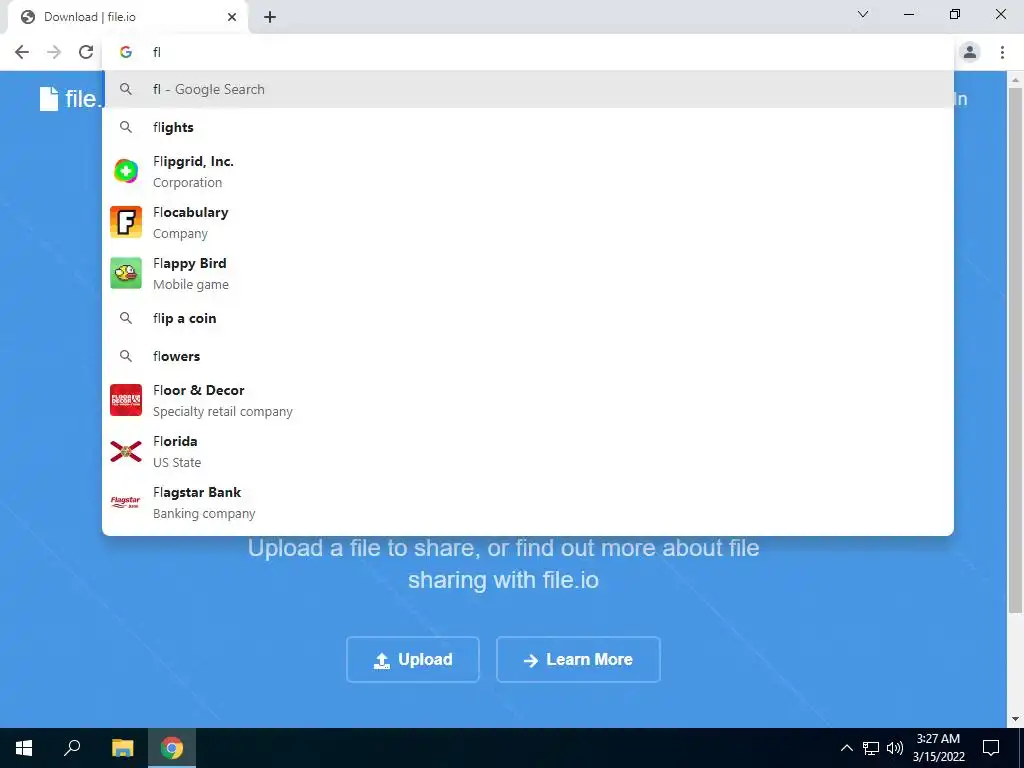Click the file.io logo on the page
The height and width of the screenshot is (768, 1024).
pyautogui.click(x=70, y=99)
